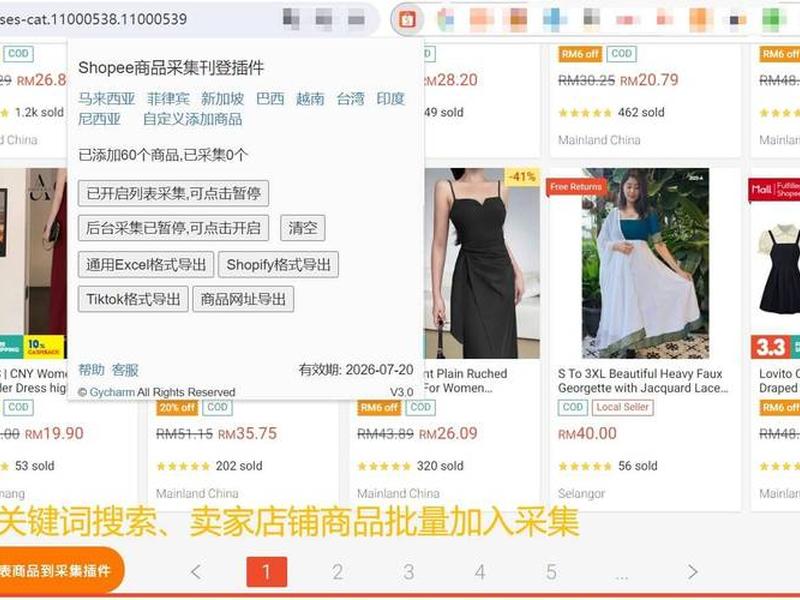Start background collection with 后台采集已暂停 button
Image resolution: width=800 pixels, height=600 pixels.
[173, 228]
